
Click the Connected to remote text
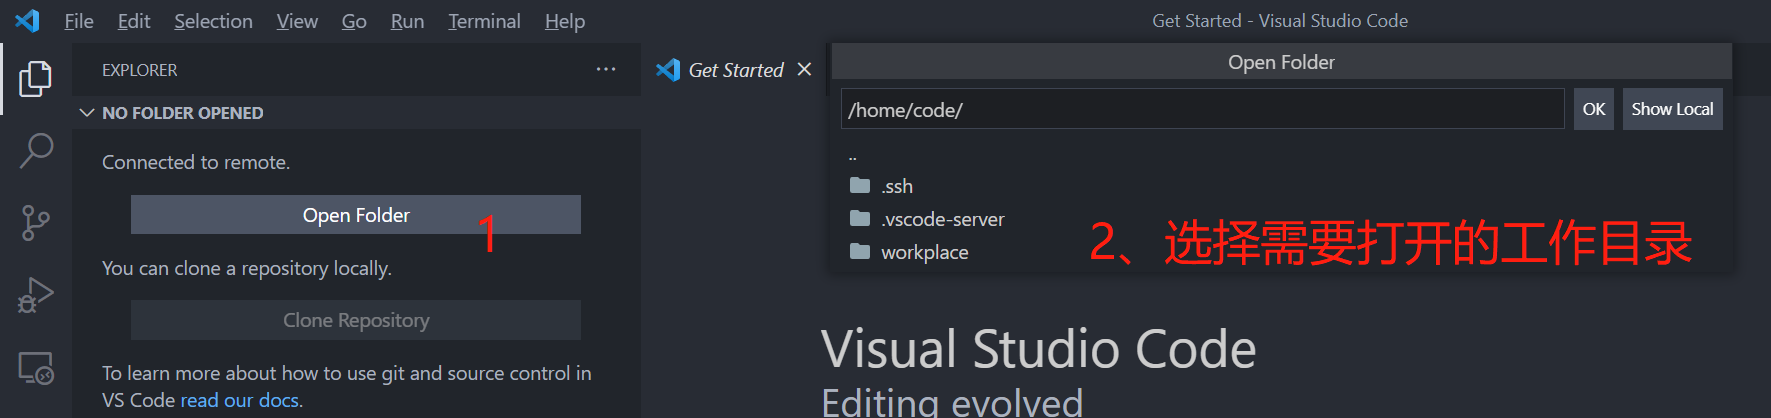(x=196, y=162)
